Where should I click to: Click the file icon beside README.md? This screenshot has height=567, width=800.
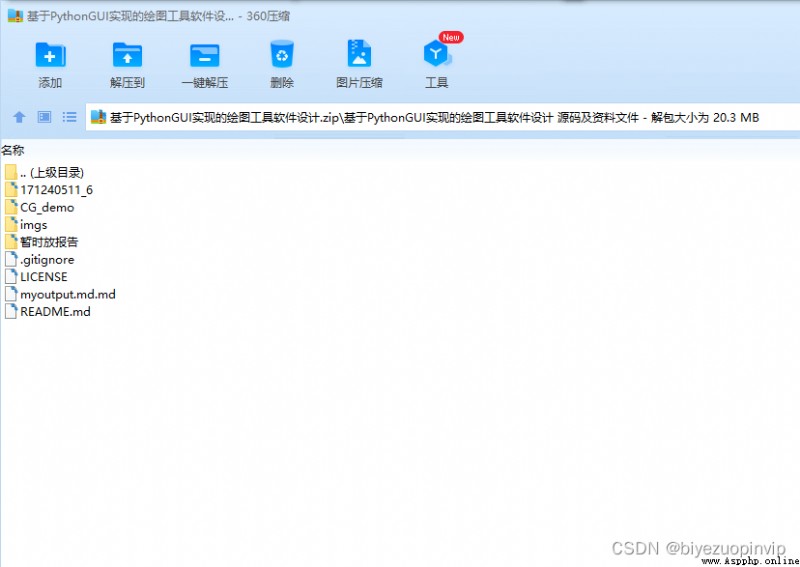(11, 311)
